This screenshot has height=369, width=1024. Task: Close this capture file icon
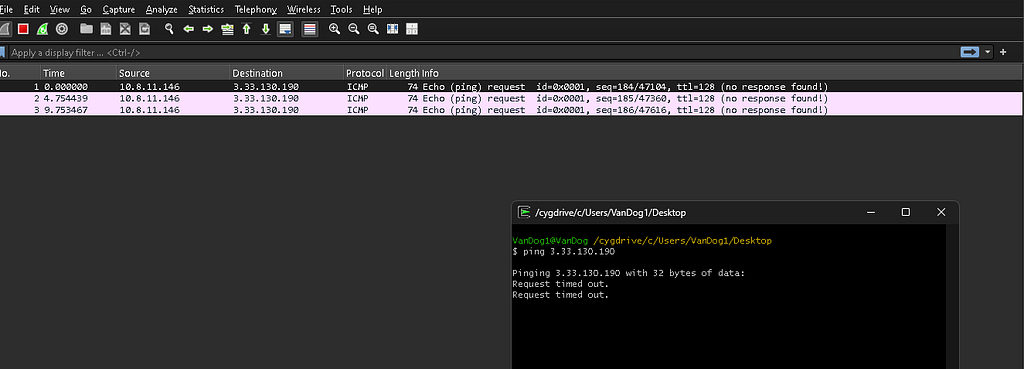125,29
